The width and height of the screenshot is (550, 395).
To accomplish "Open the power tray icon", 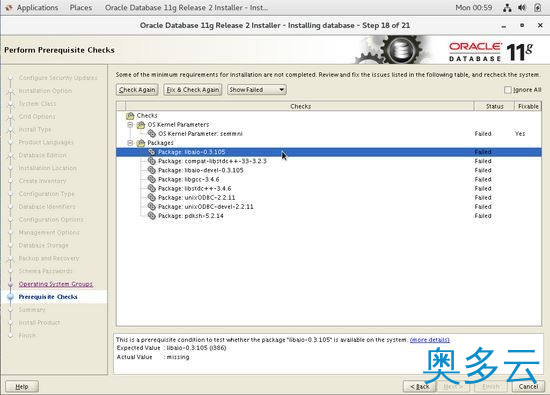I will [x=538, y=8].
